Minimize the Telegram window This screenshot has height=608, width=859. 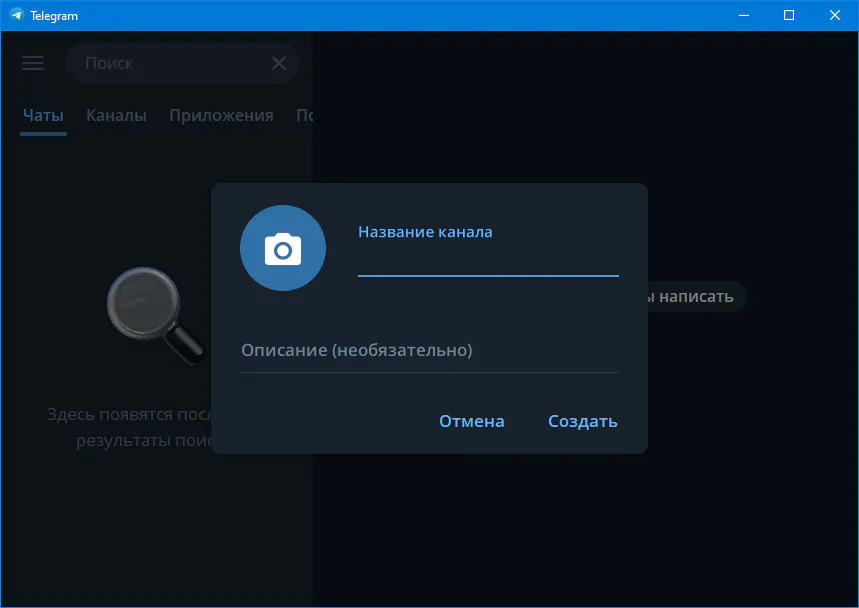point(743,15)
